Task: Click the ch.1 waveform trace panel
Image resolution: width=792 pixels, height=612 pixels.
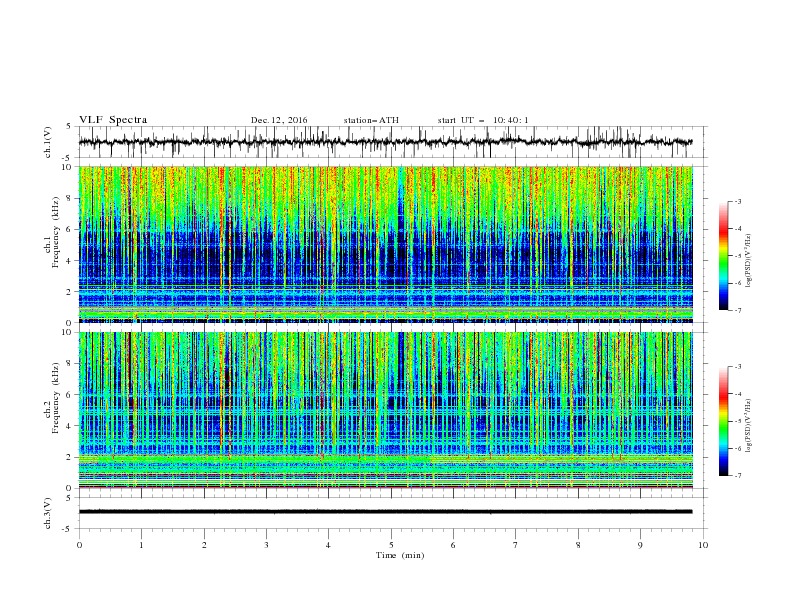Action: [393, 142]
